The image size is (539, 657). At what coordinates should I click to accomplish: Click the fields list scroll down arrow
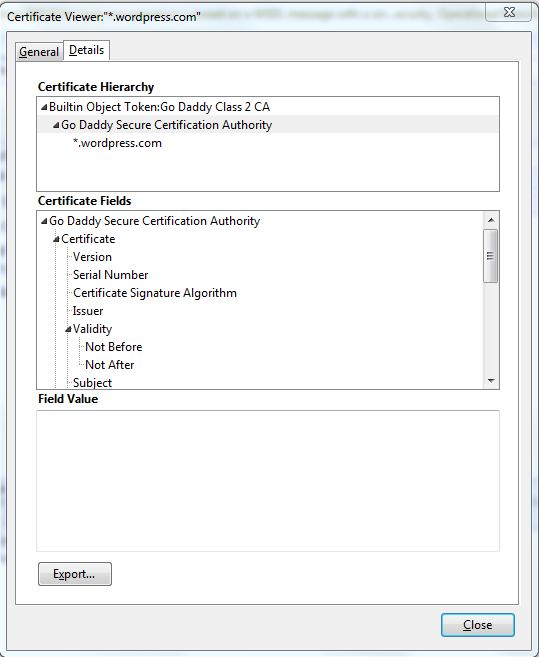(491, 380)
